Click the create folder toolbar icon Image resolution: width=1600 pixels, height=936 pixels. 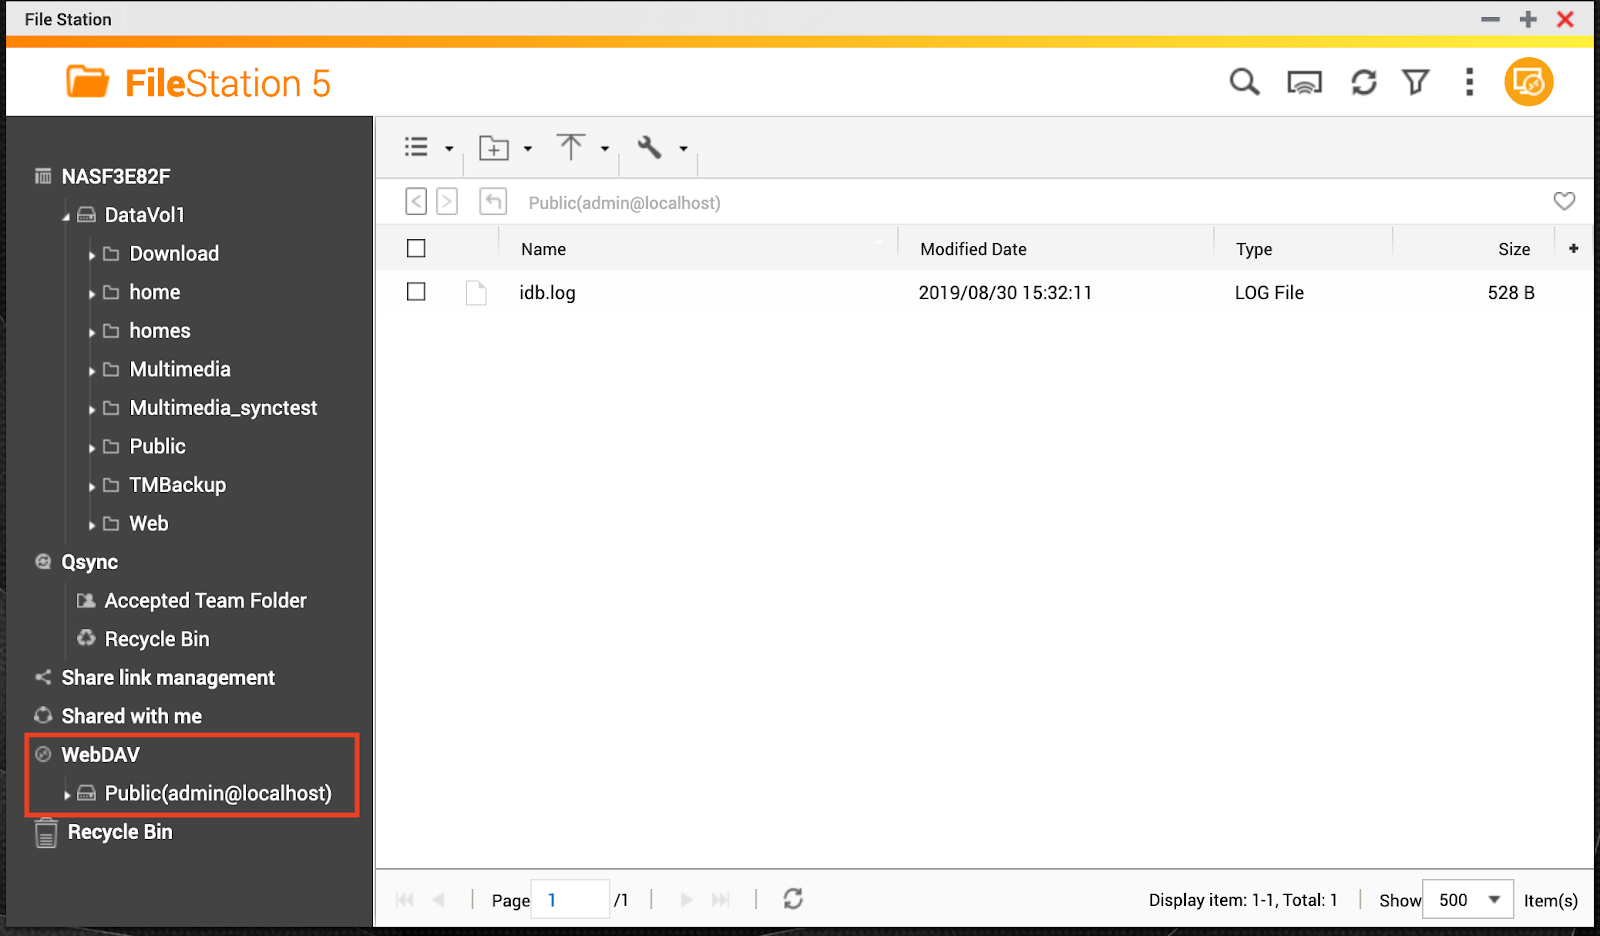[x=494, y=148]
